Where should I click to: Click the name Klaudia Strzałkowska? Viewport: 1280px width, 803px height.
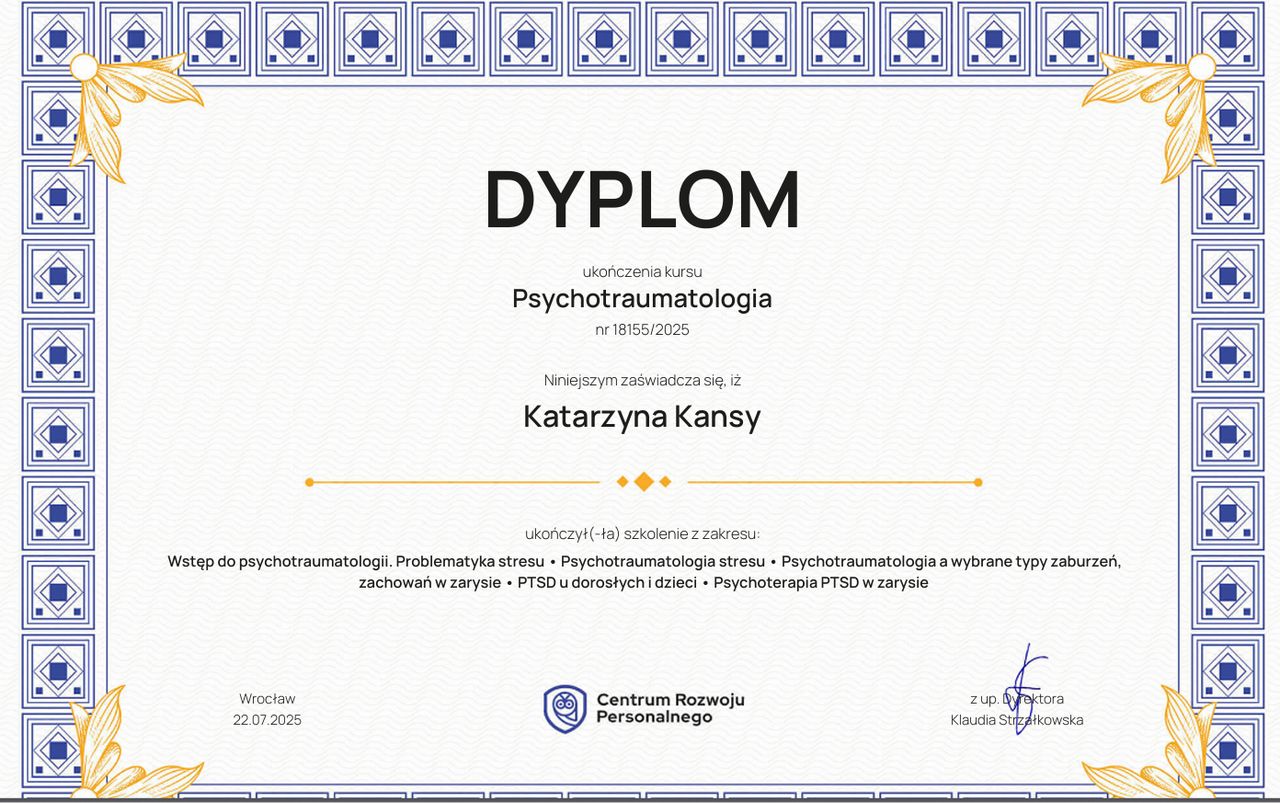coord(1016,720)
